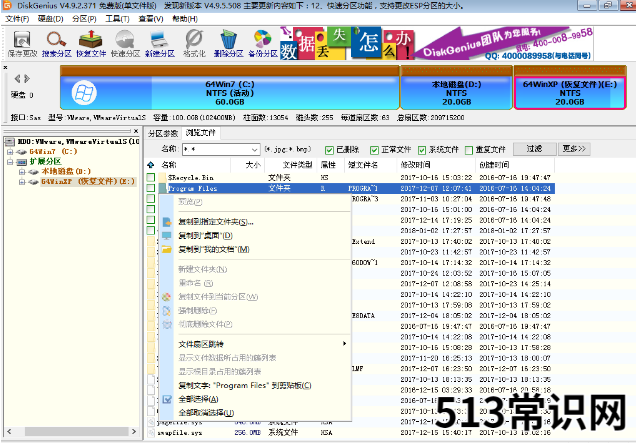
Task: Click the 更多>> more options button
Action: pos(574,149)
